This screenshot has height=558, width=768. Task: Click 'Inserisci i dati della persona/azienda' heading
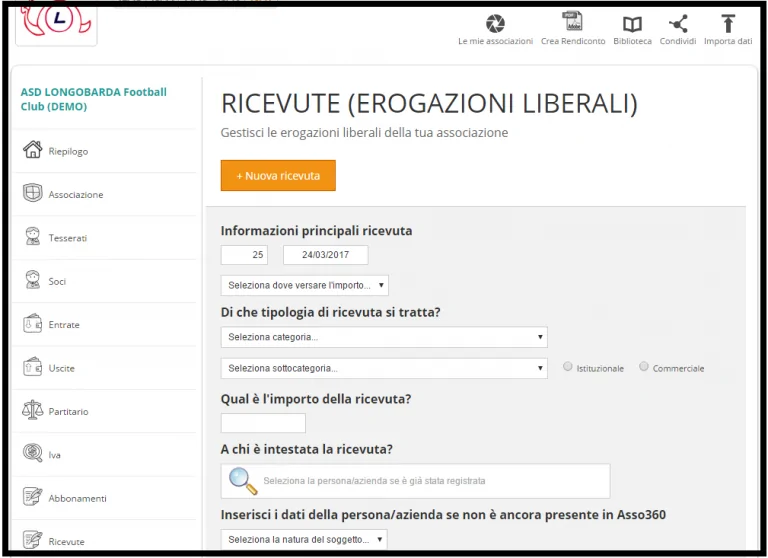443,515
